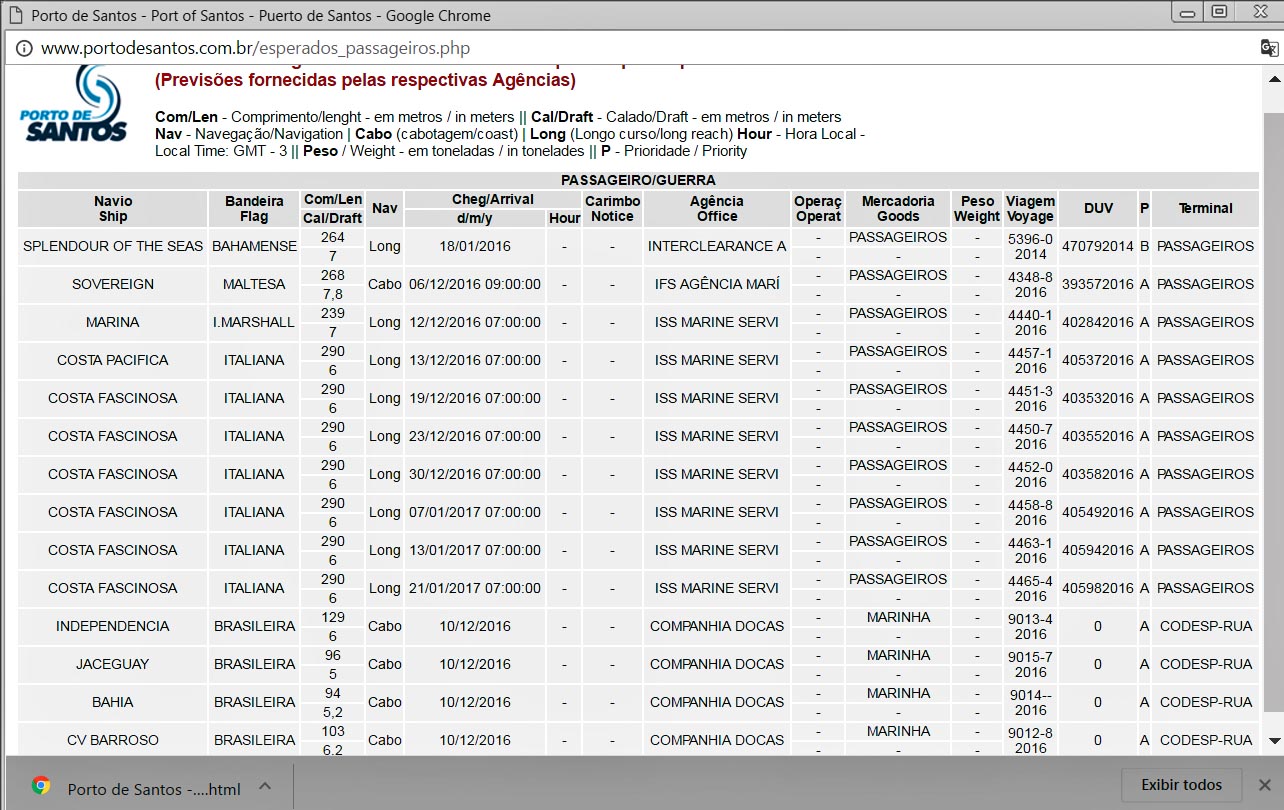Click the 'Agência Office' column header
1284x810 pixels.
click(717, 208)
